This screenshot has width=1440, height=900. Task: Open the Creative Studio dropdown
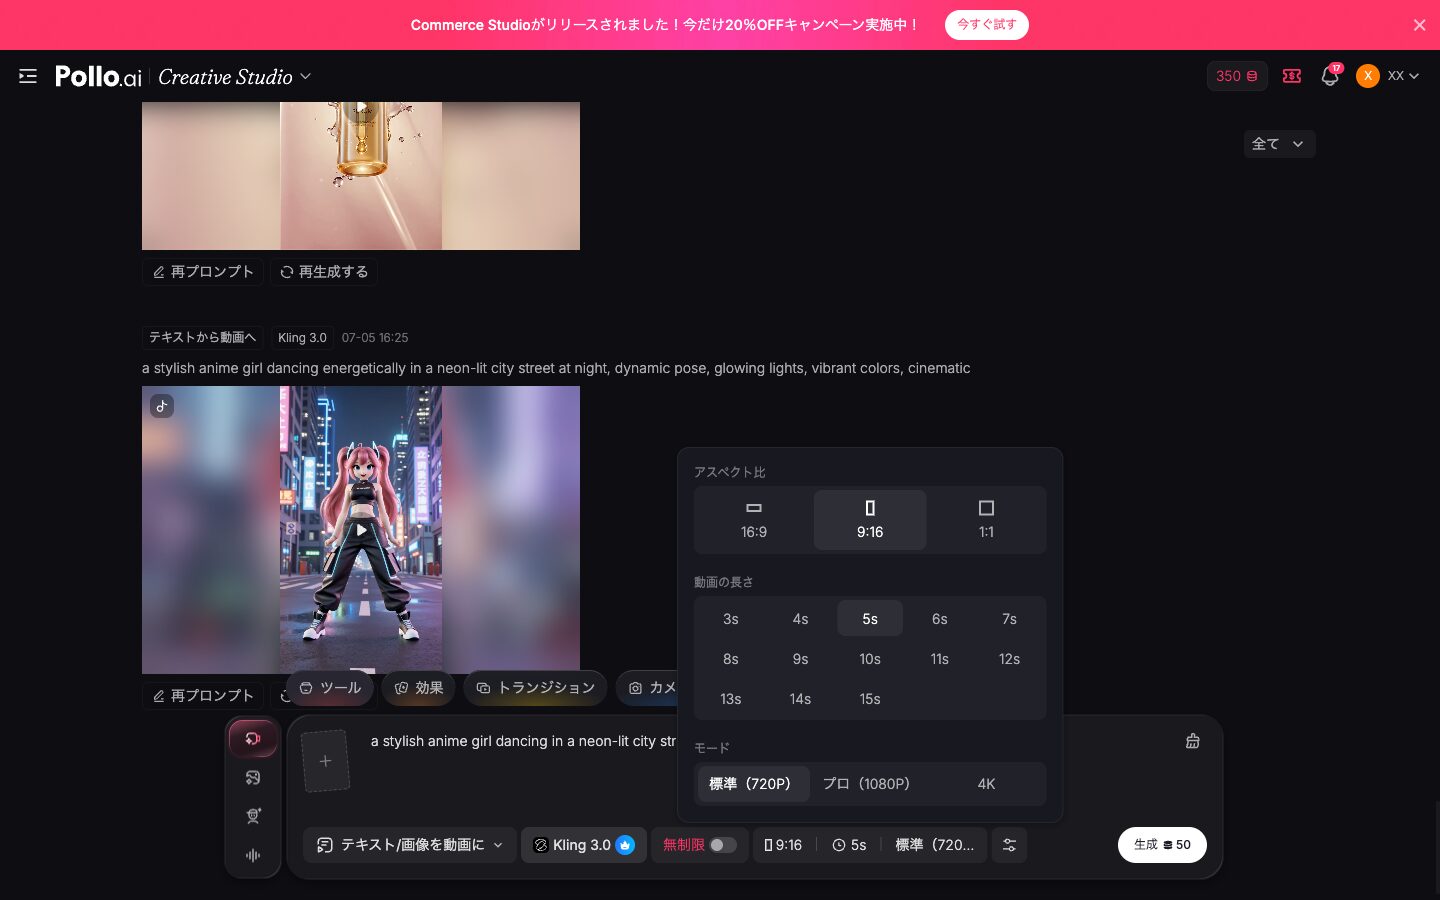pyautogui.click(x=235, y=76)
